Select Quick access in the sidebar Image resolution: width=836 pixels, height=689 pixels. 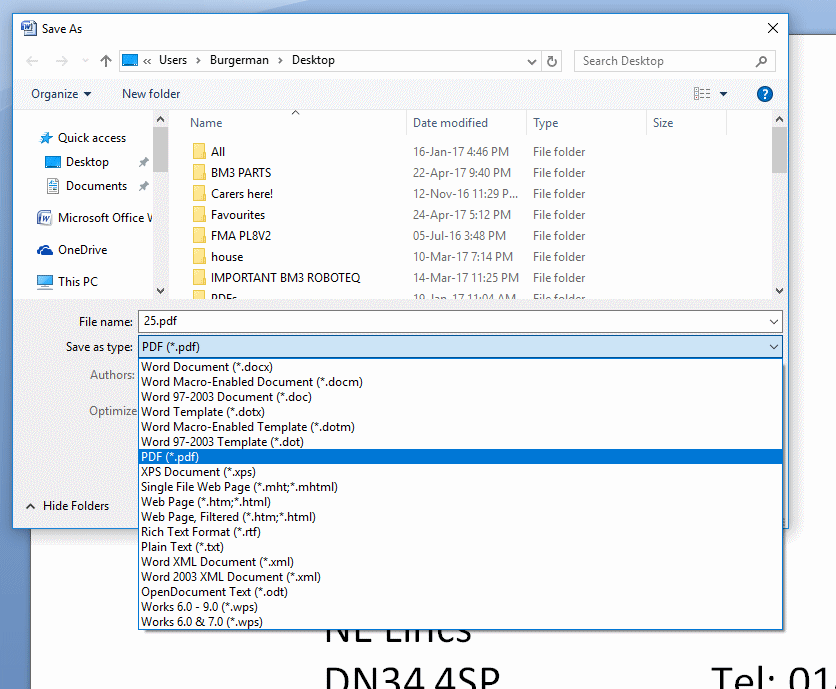[x=91, y=138]
